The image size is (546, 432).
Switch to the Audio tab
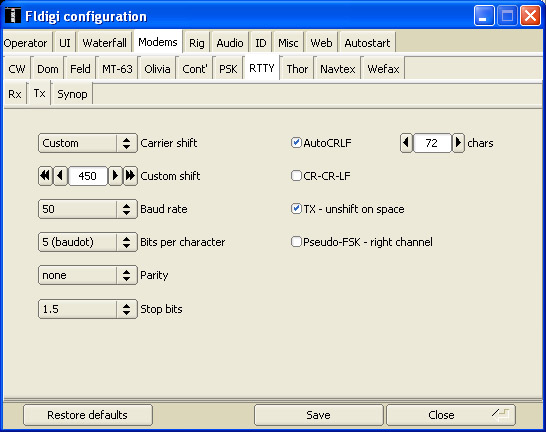tap(230, 43)
